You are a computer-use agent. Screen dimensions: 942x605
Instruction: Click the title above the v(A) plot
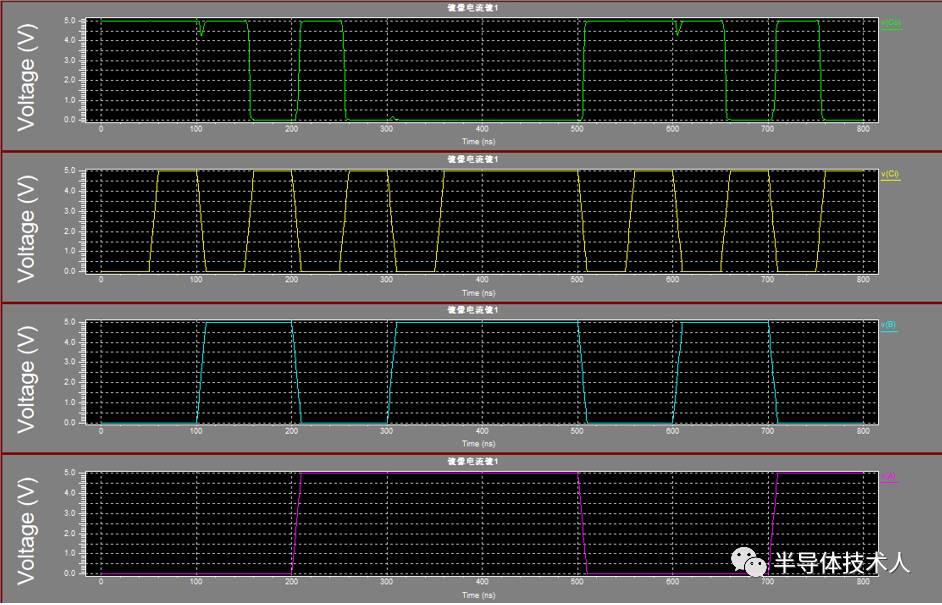click(x=473, y=461)
